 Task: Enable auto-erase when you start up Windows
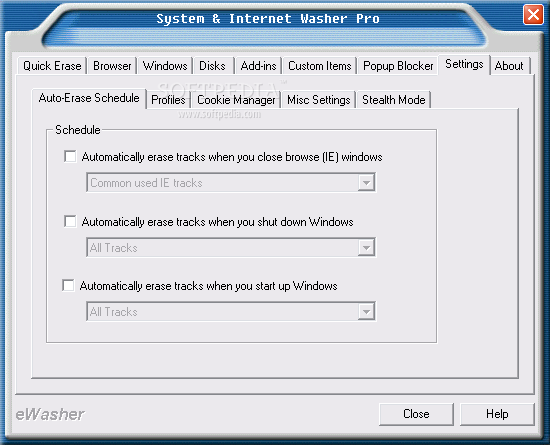(x=68, y=285)
